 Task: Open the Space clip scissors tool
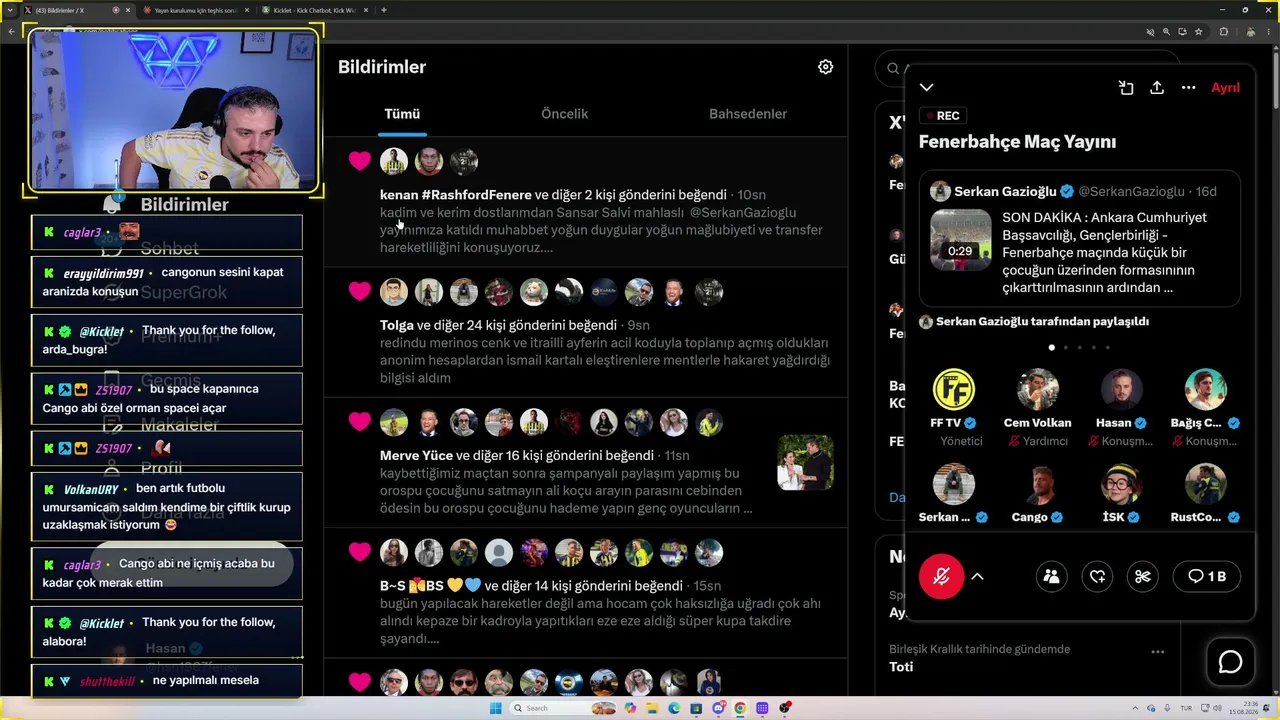pos(1143,576)
